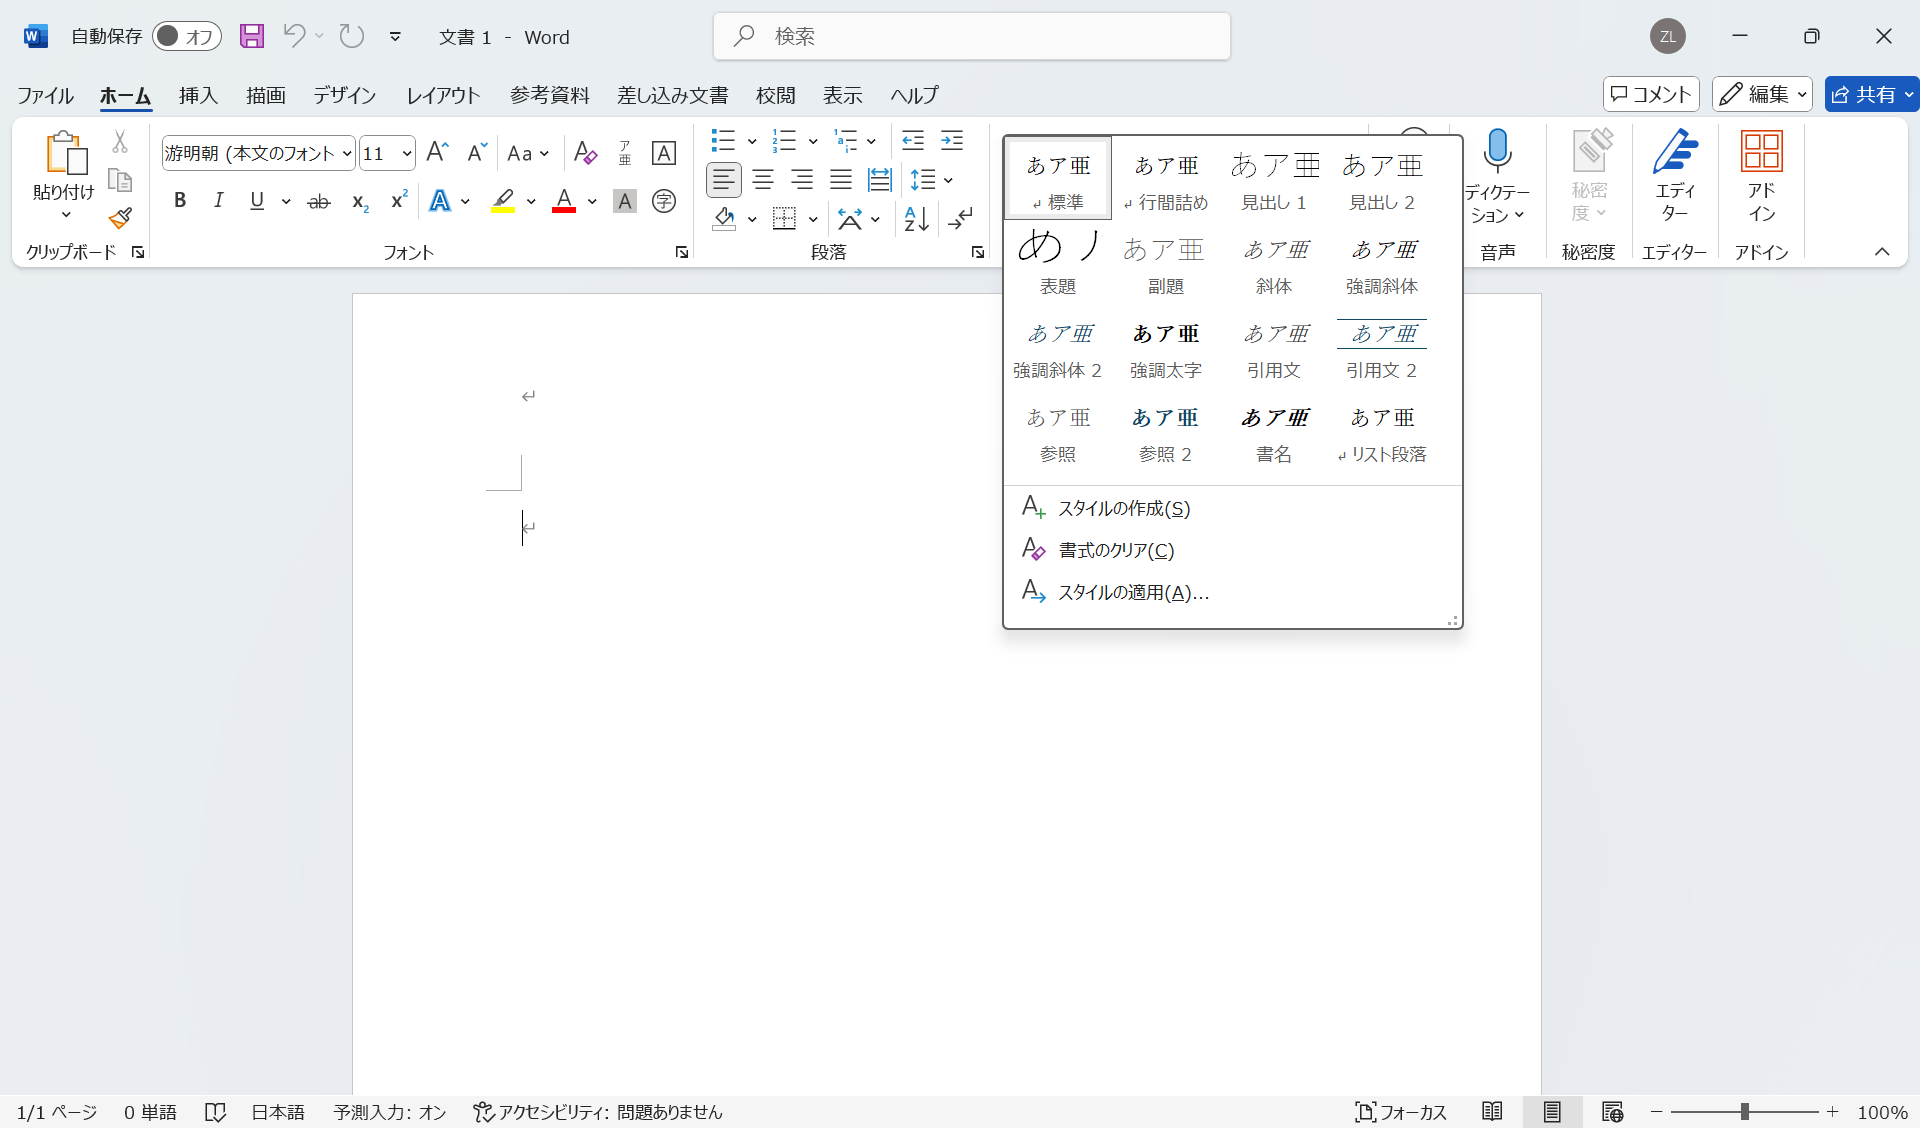Toggle italic formatting
The height and width of the screenshot is (1128, 1920).
(x=218, y=201)
